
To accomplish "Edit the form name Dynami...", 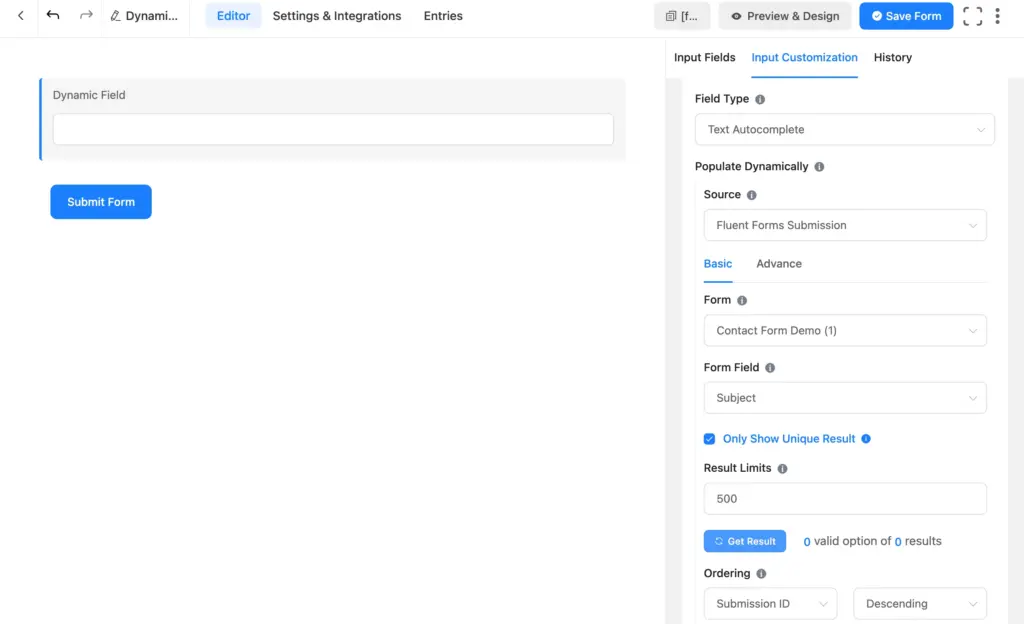I will coord(144,16).
